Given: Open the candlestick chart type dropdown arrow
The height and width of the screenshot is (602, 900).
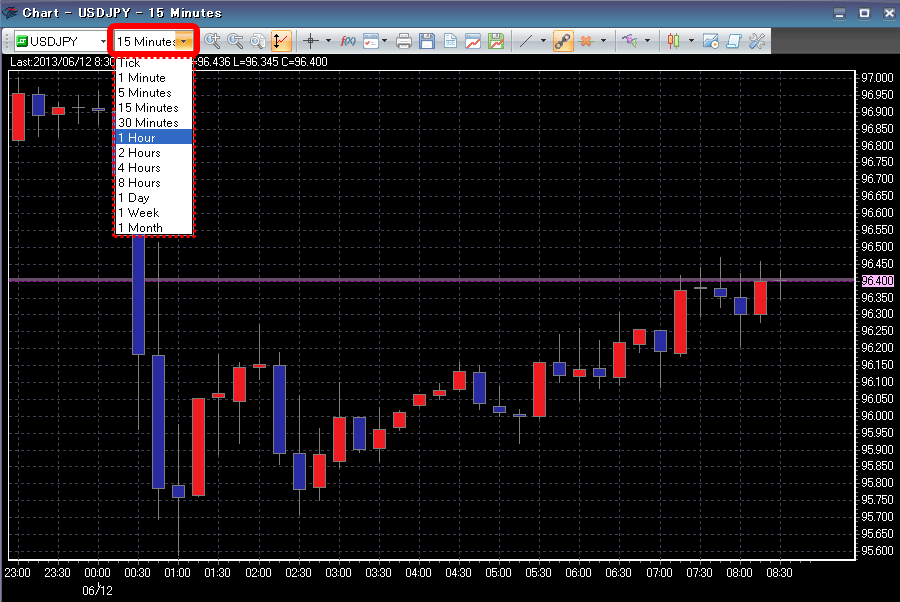Looking at the screenshot, I should [x=691, y=41].
